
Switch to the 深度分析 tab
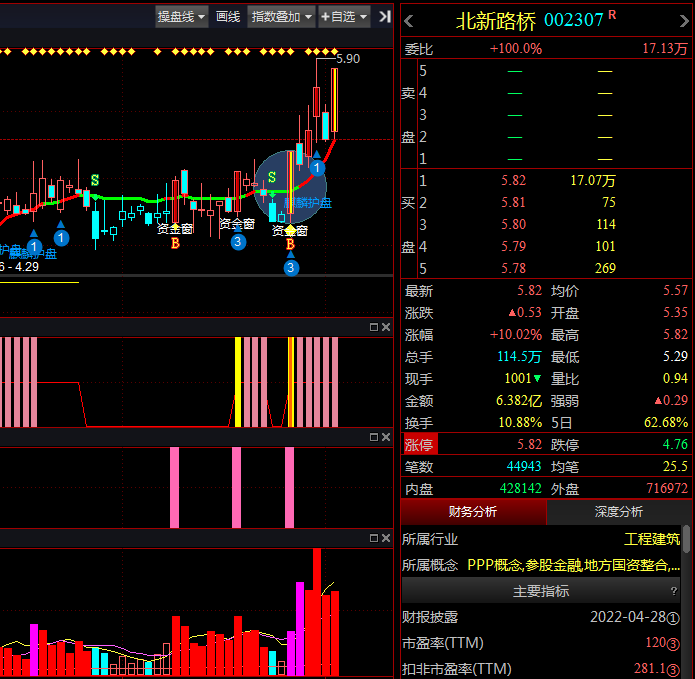(619, 512)
